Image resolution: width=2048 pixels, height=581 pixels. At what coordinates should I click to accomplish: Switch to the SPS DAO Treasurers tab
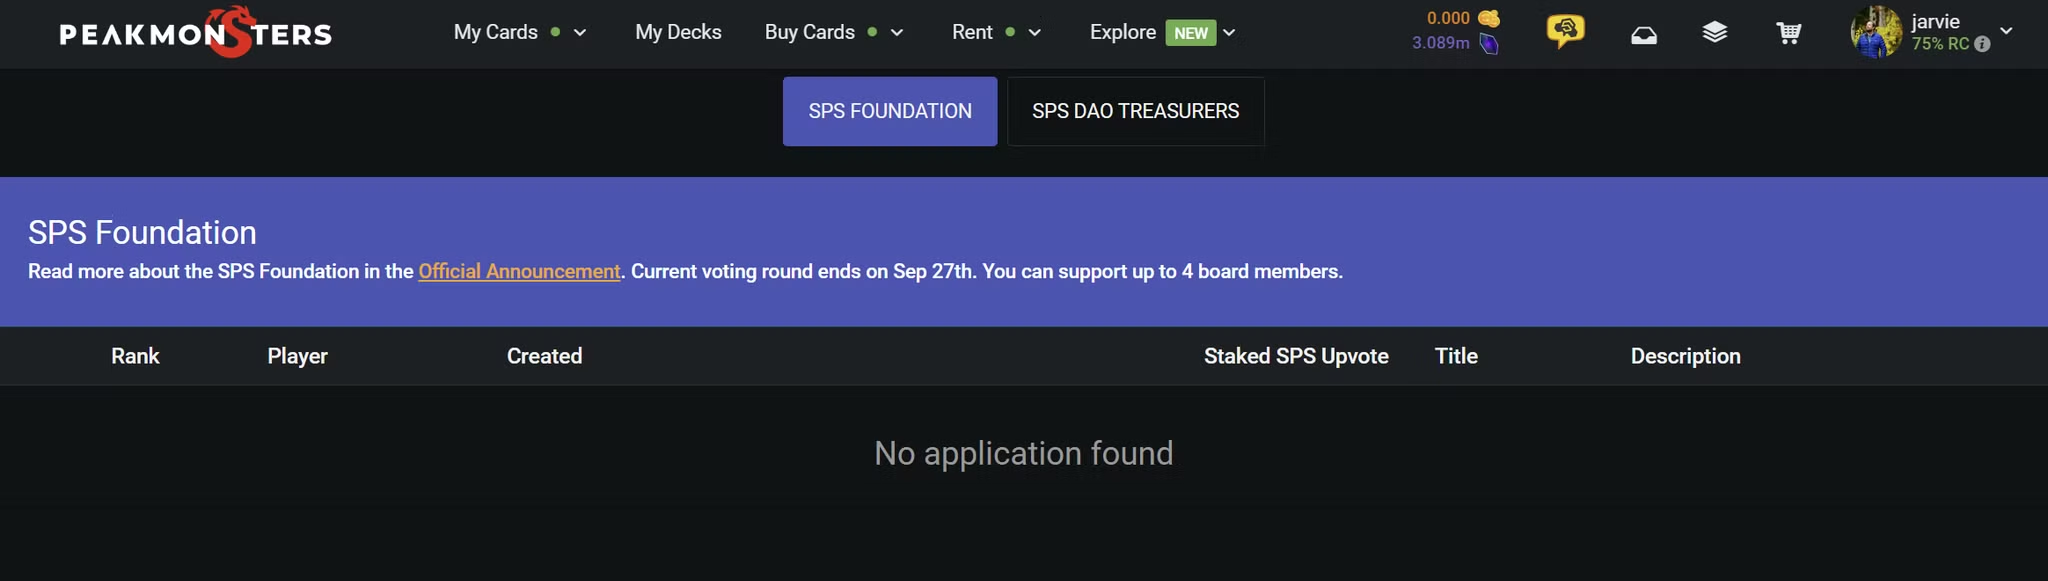click(1136, 111)
